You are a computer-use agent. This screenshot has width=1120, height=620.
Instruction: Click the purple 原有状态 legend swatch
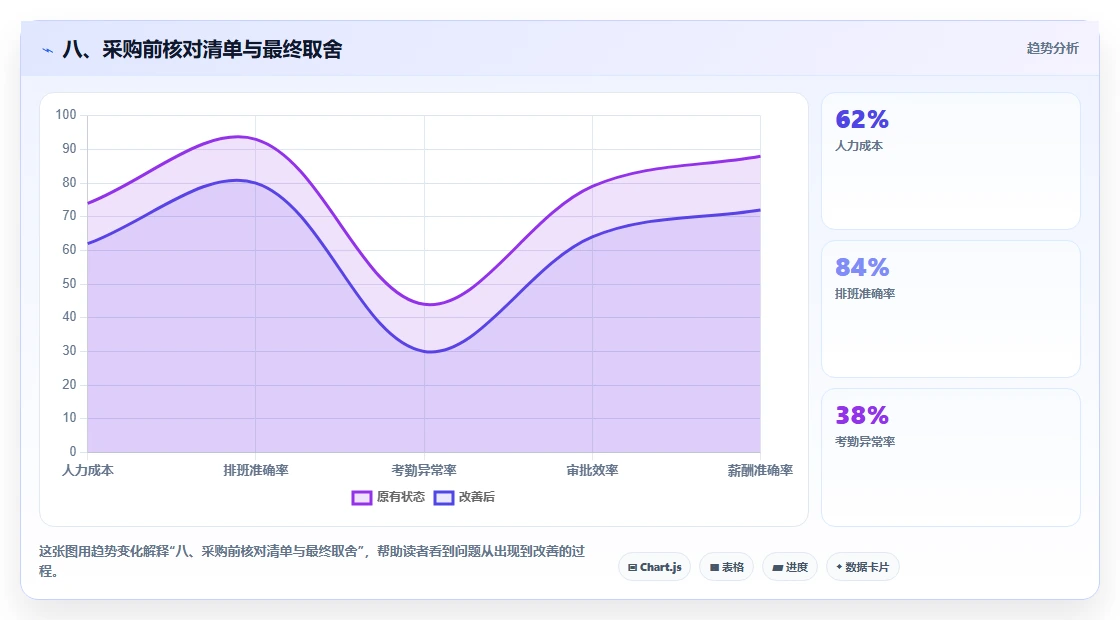click(x=361, y=498)
